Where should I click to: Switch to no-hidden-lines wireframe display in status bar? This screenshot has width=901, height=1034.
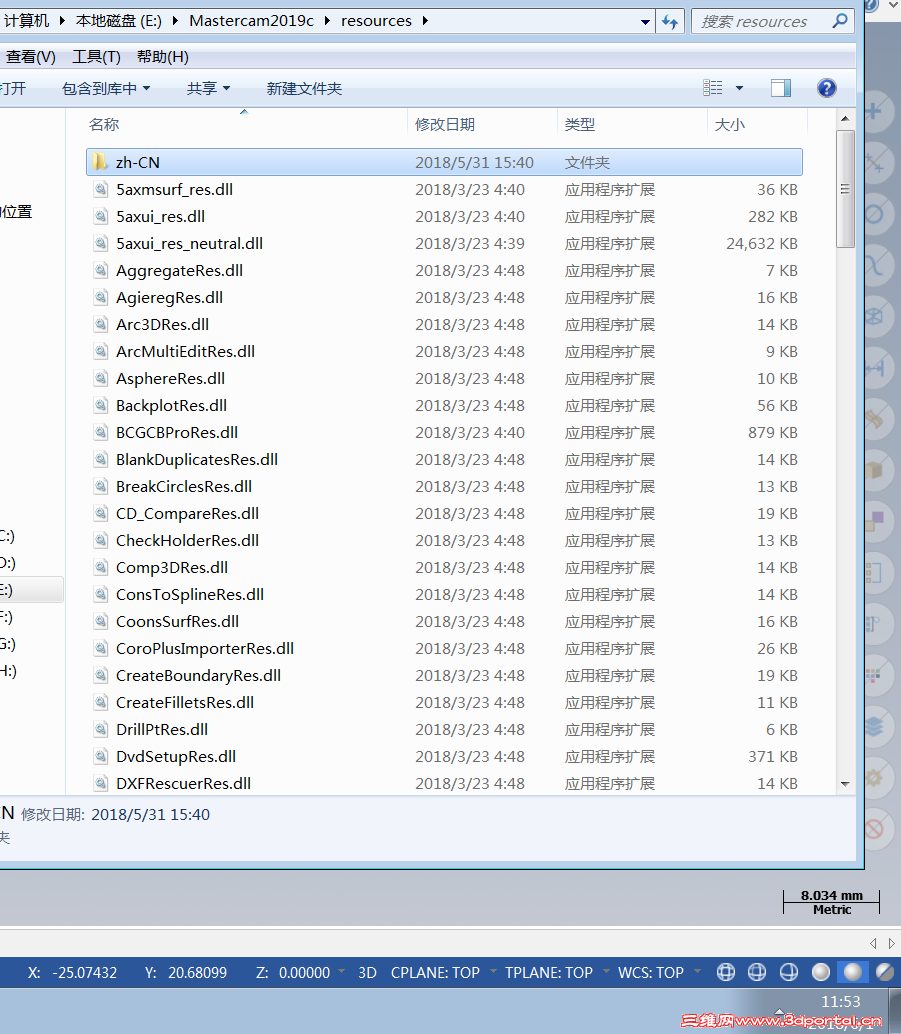[789, 972]
